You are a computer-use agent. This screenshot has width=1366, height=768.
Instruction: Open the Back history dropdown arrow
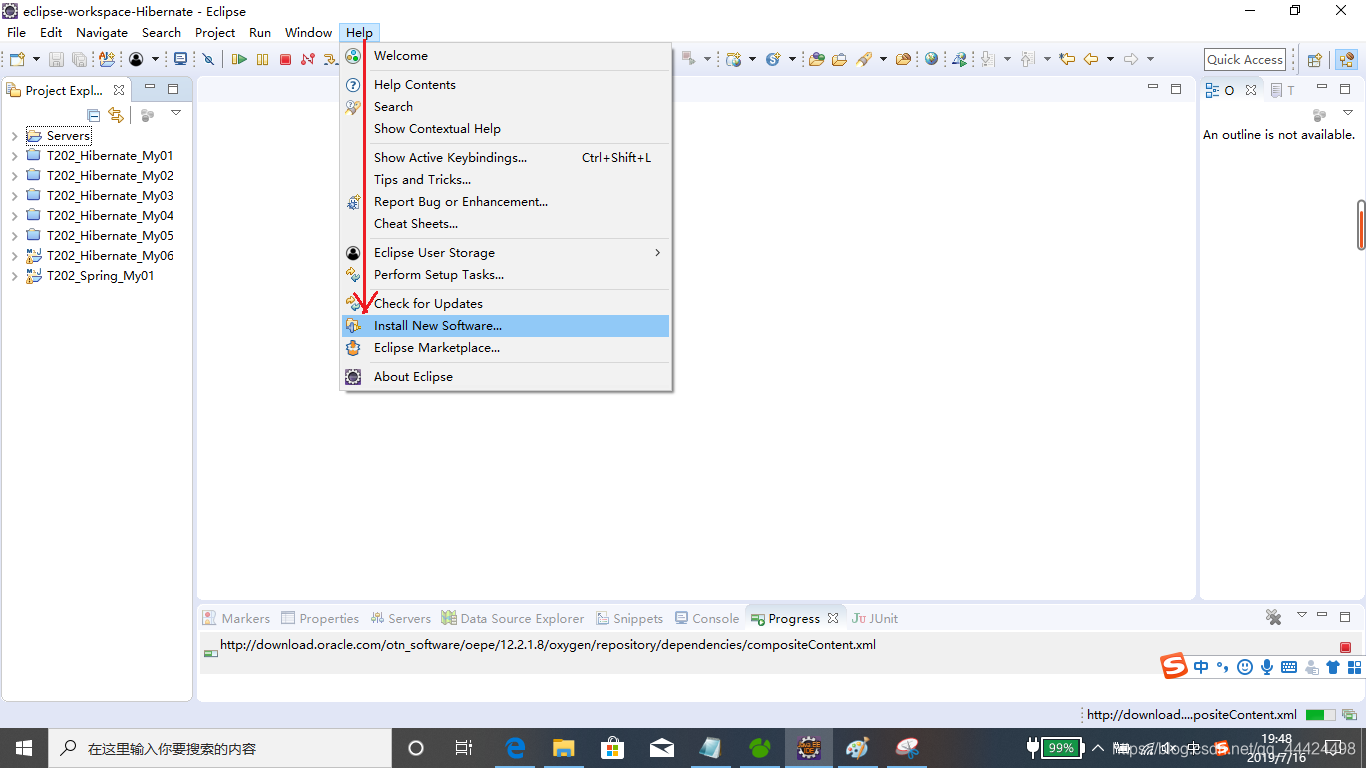click(1110, 59)
